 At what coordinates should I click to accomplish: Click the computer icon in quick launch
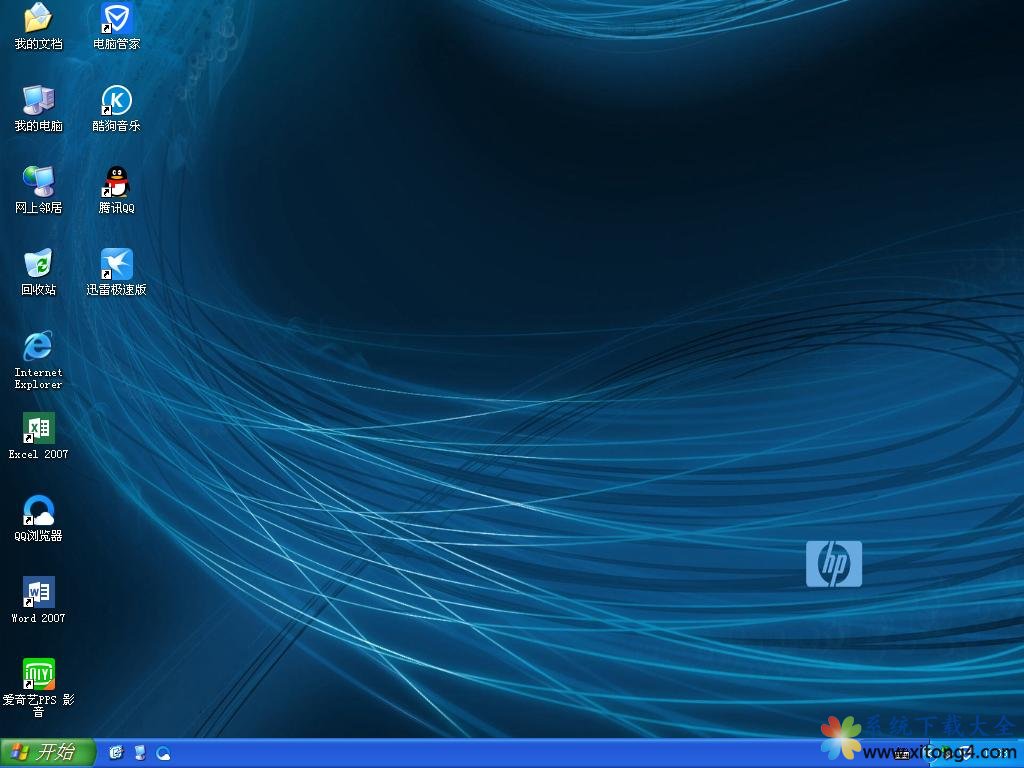point(140,753)
